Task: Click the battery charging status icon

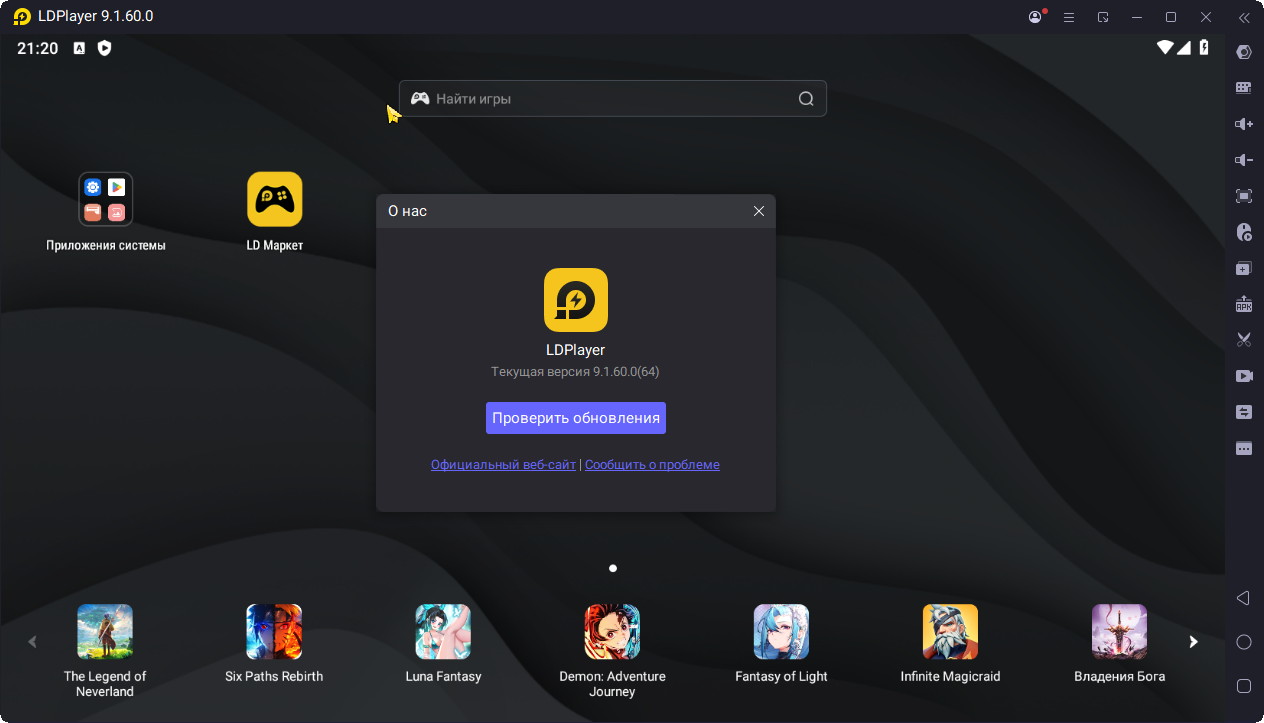Action: coord(1204,47)
